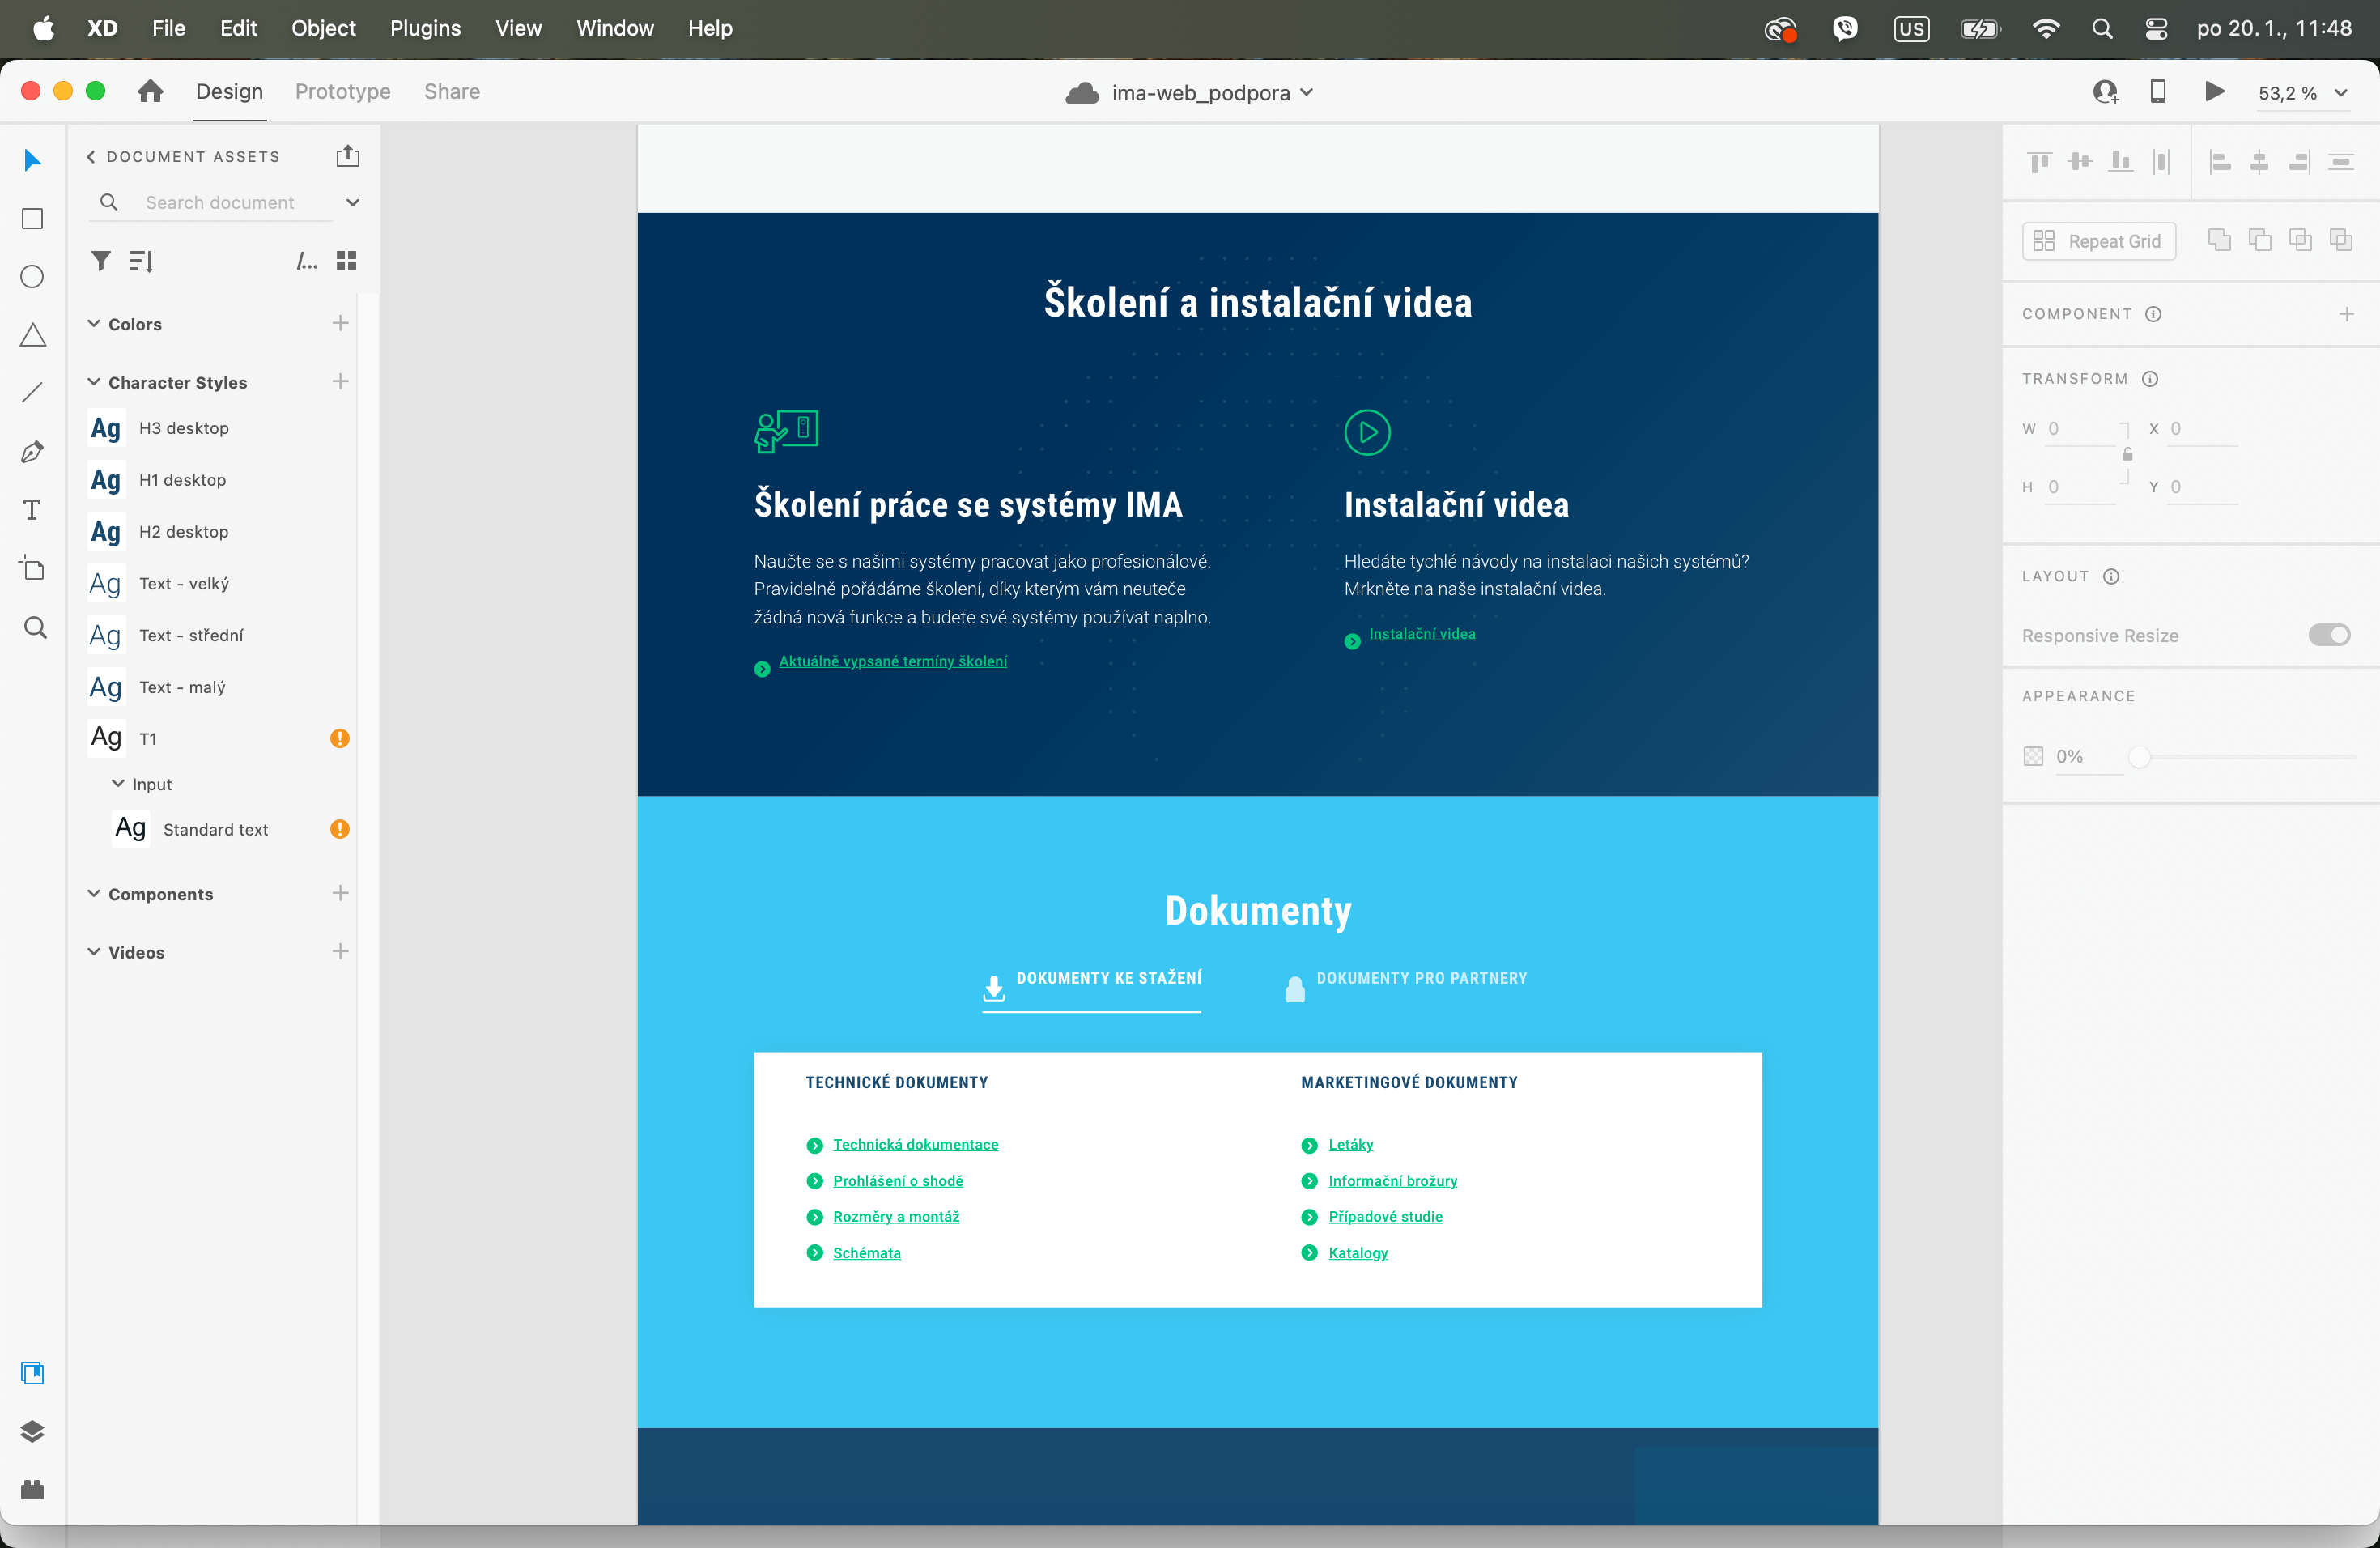Image resolution: width=2380 pixels, height=1548 pixels.
Task: Adjust the opacity slider
Action: point(2139,757)
